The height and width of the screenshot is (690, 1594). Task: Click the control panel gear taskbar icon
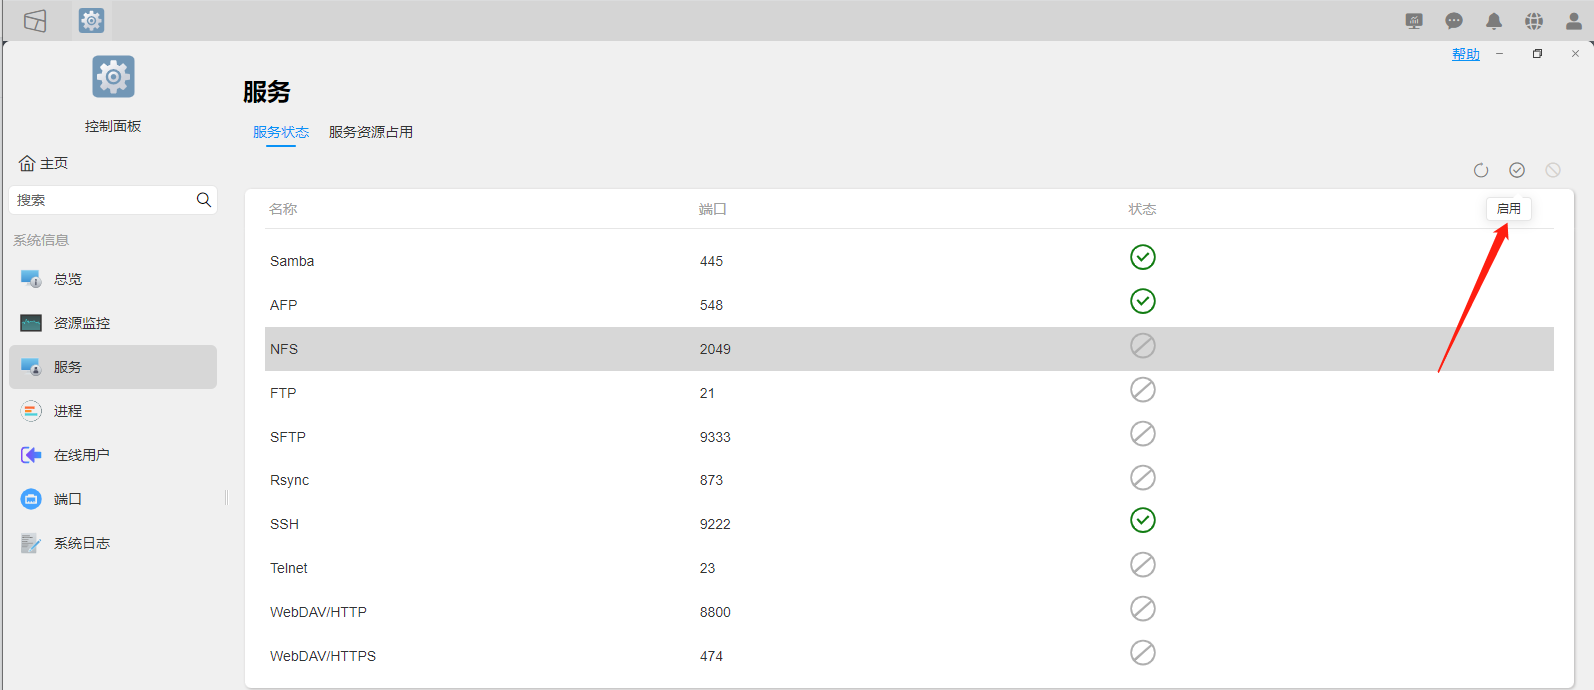91,21
